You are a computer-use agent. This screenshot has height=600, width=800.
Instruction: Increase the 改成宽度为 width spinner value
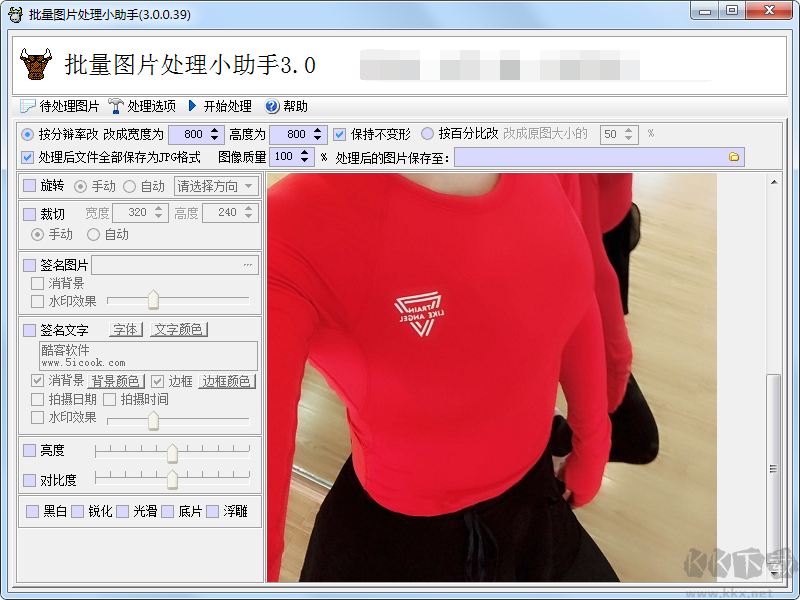(x=217, y=130)
